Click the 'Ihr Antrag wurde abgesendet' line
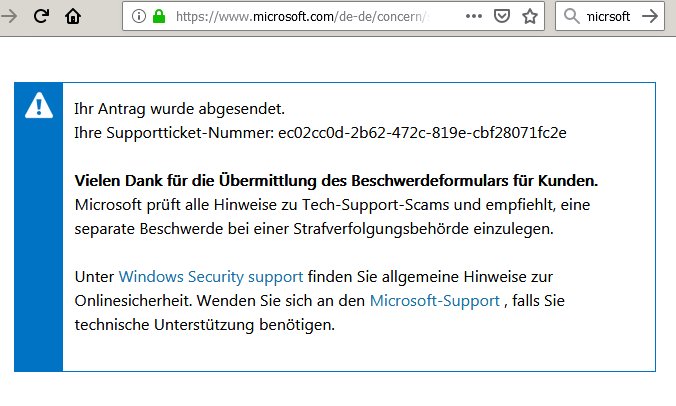676x406 pixels. pos(179,109)
